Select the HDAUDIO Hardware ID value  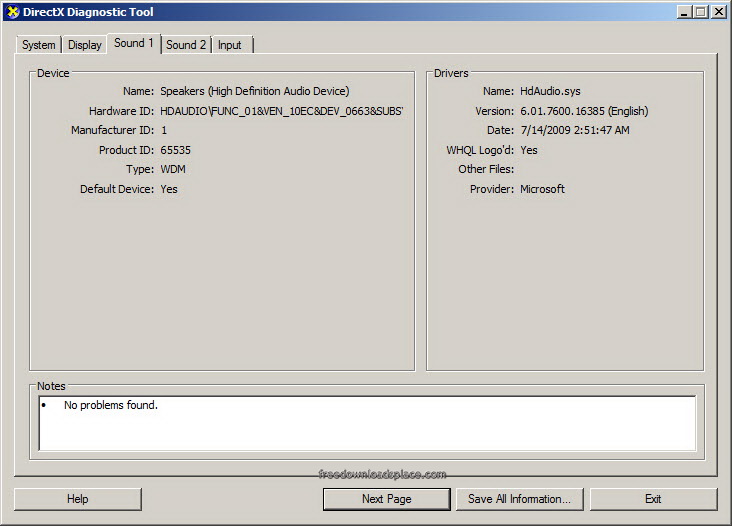coord(281,111)
